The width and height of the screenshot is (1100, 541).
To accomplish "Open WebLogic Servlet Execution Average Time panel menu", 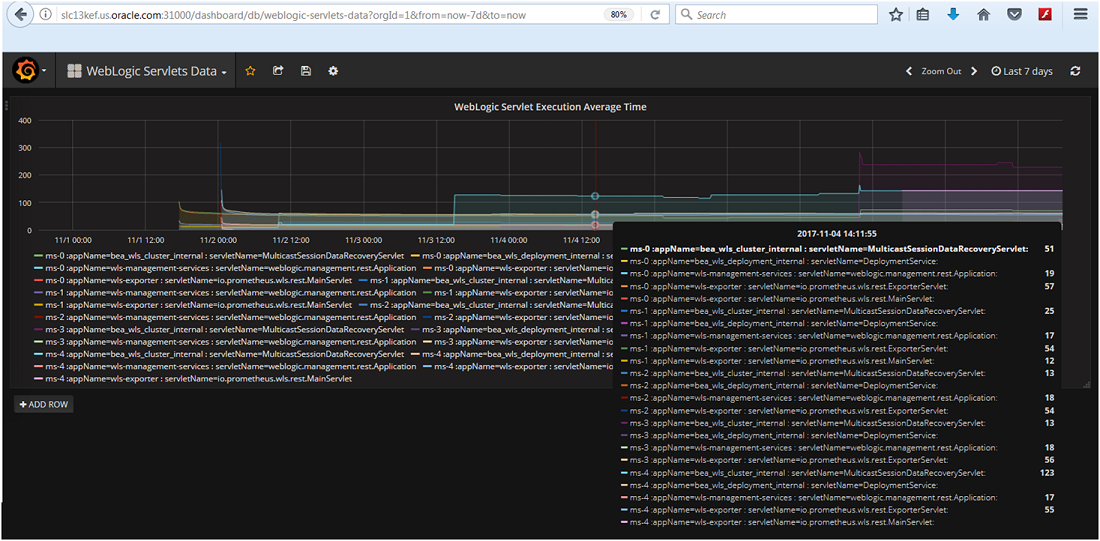I will click(550, 106).
